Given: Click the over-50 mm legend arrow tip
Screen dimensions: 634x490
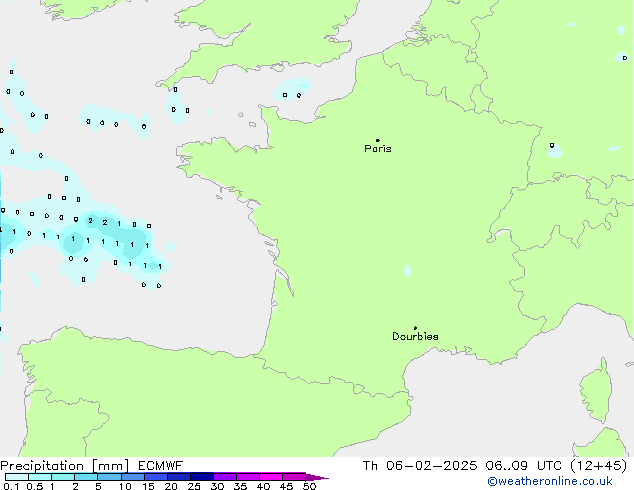Looking at the screenshot, I should click(317, 477).
